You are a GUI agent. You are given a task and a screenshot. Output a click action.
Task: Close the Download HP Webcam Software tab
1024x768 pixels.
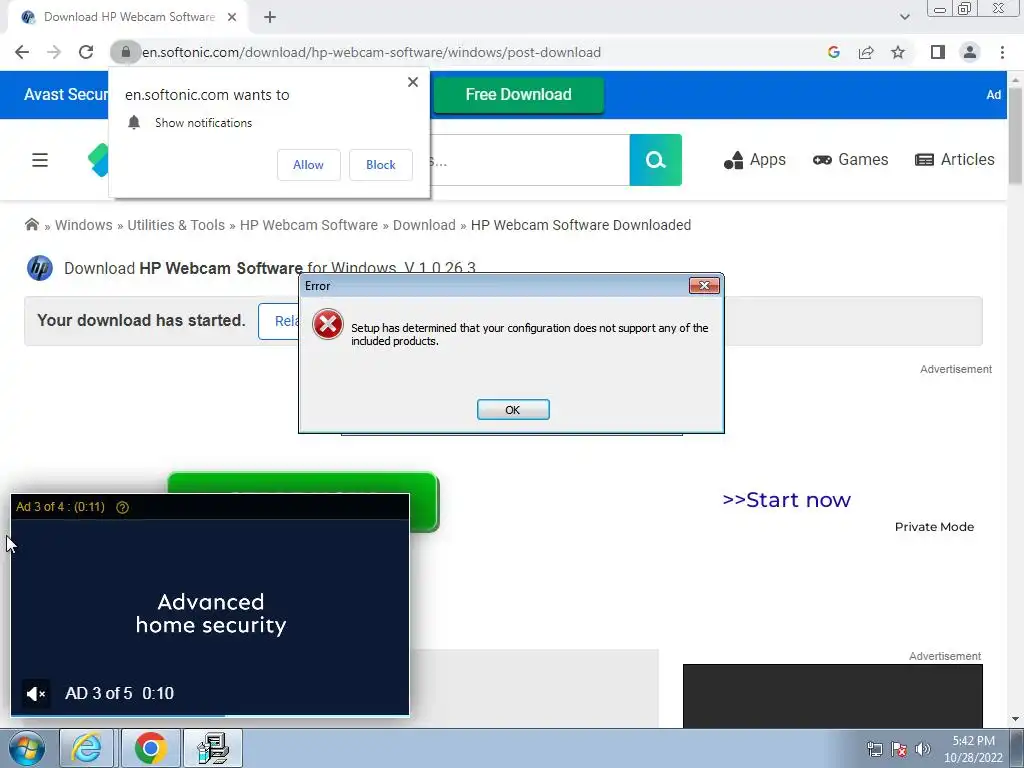pos(232,17)
